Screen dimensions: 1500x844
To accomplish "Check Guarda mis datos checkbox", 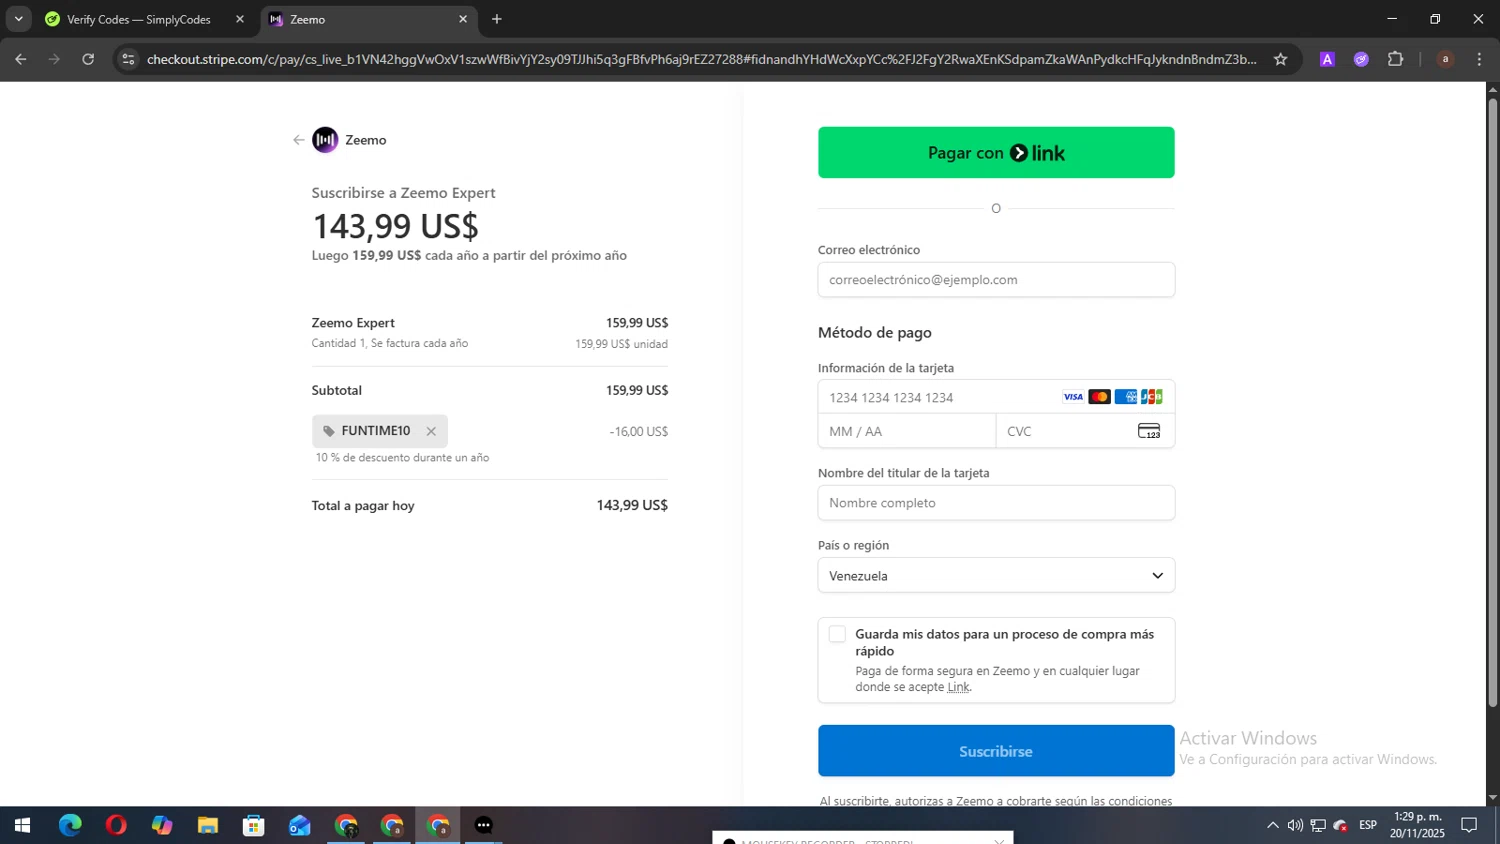I will pos(837,634).
